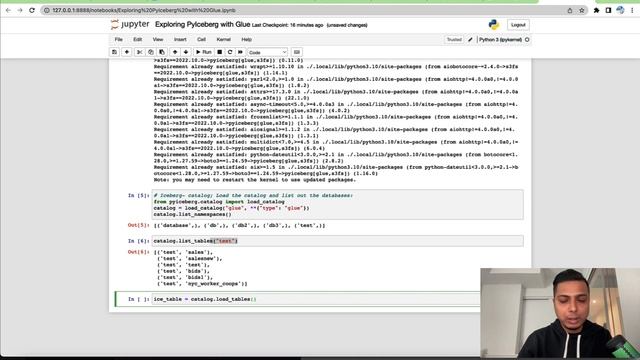Image resolution: width=640 pixels, height=360 pixels.
Task: Click the site information icon in address bar
Action: [47, 10]
